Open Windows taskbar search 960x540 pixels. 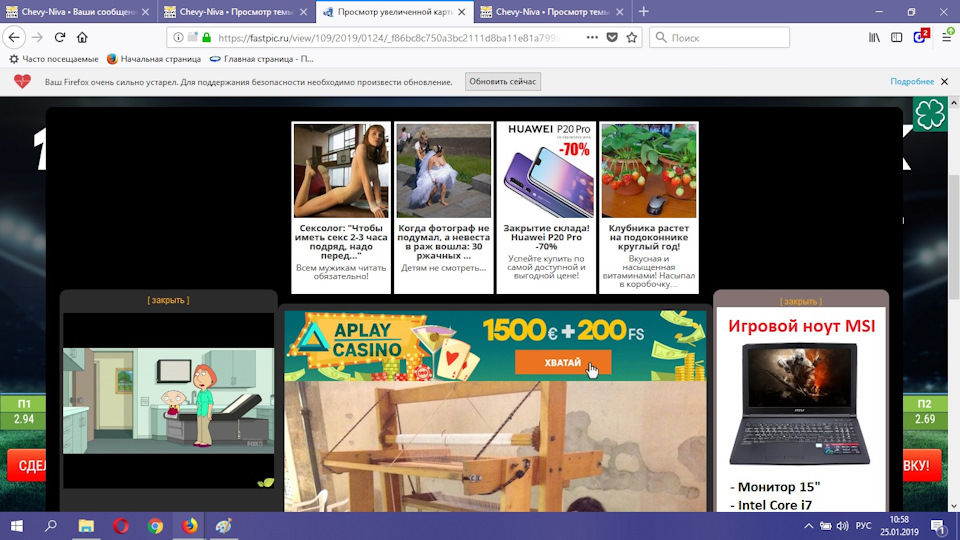[51, 526]
